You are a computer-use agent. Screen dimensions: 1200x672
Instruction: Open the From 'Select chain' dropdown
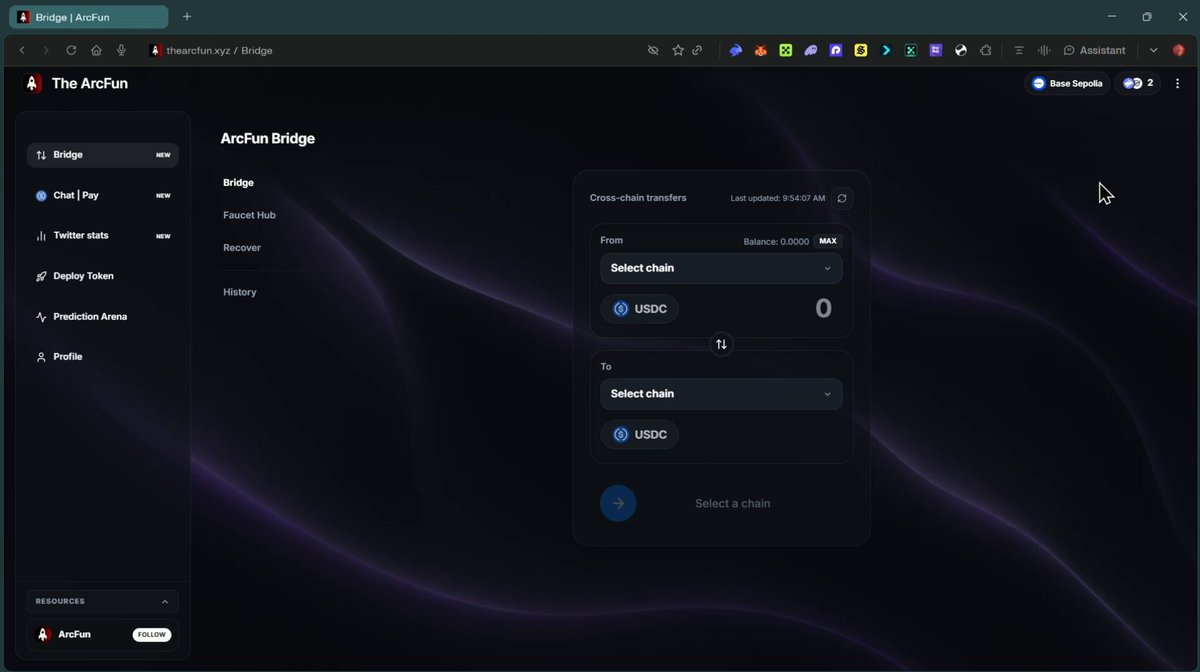[x=721, y=268]
